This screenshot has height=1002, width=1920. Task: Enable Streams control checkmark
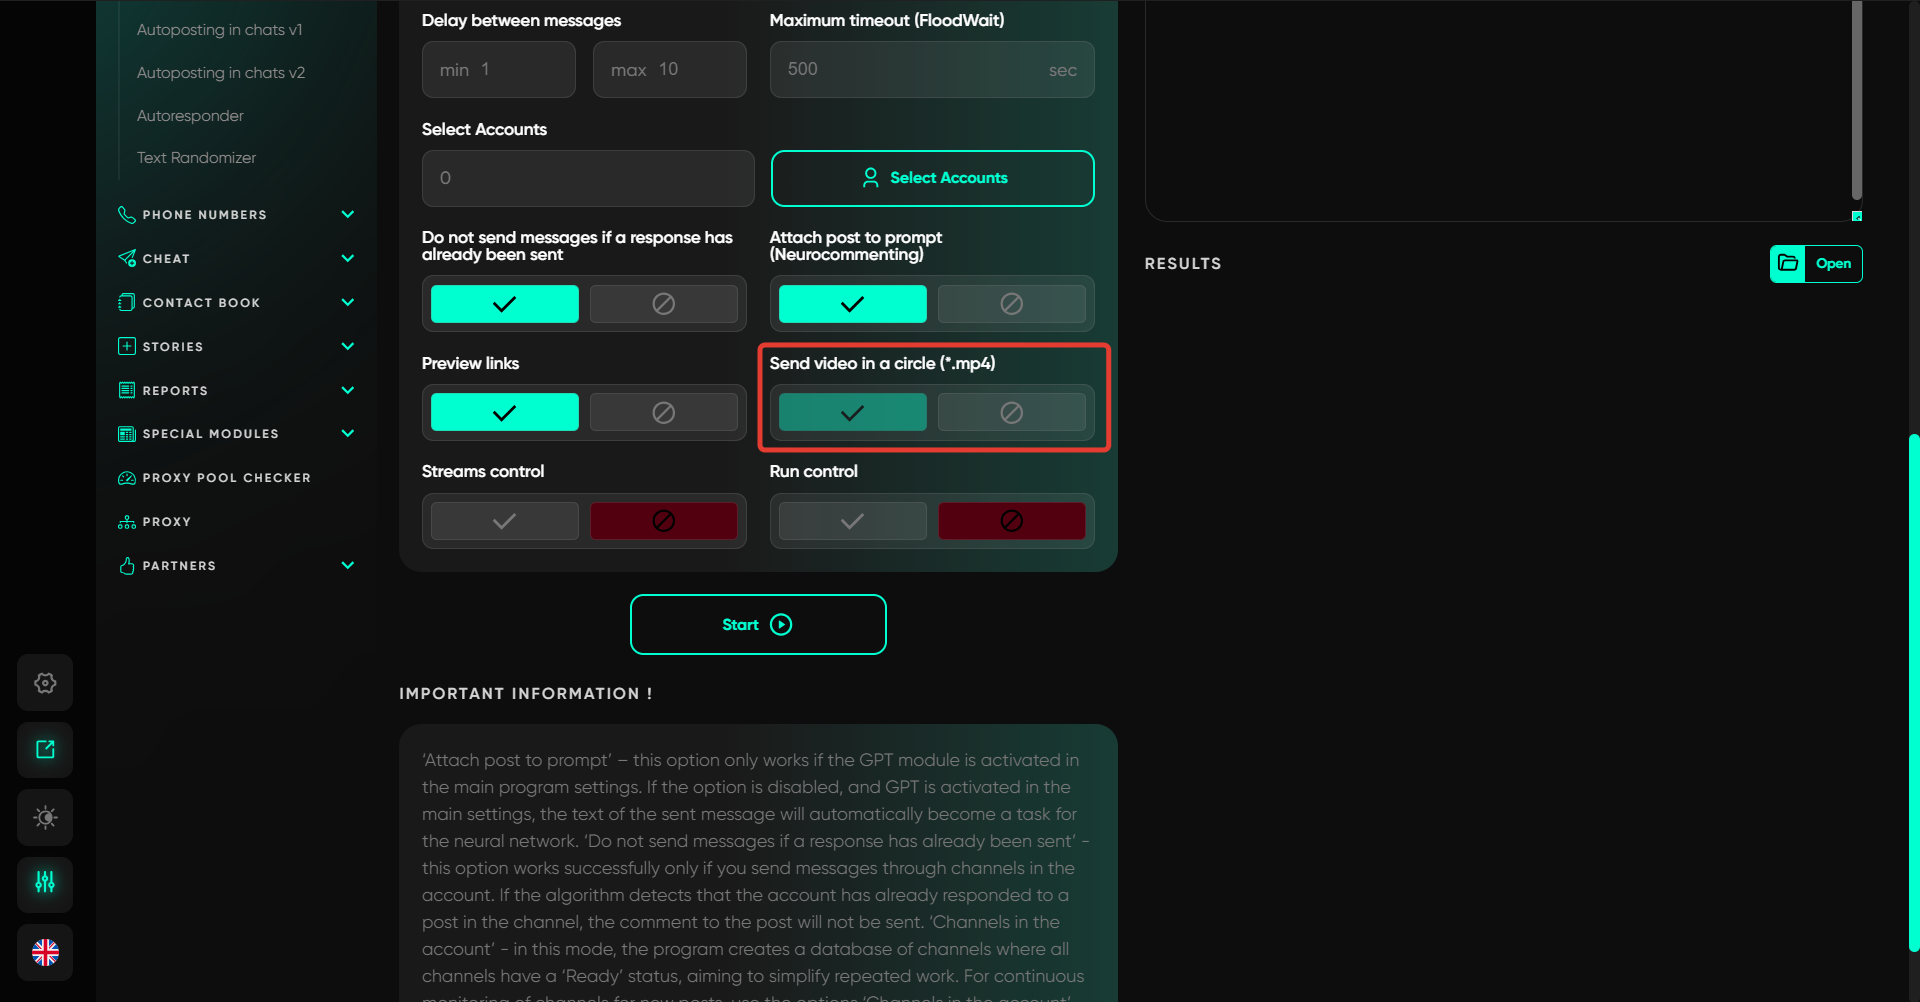[504, 521]
